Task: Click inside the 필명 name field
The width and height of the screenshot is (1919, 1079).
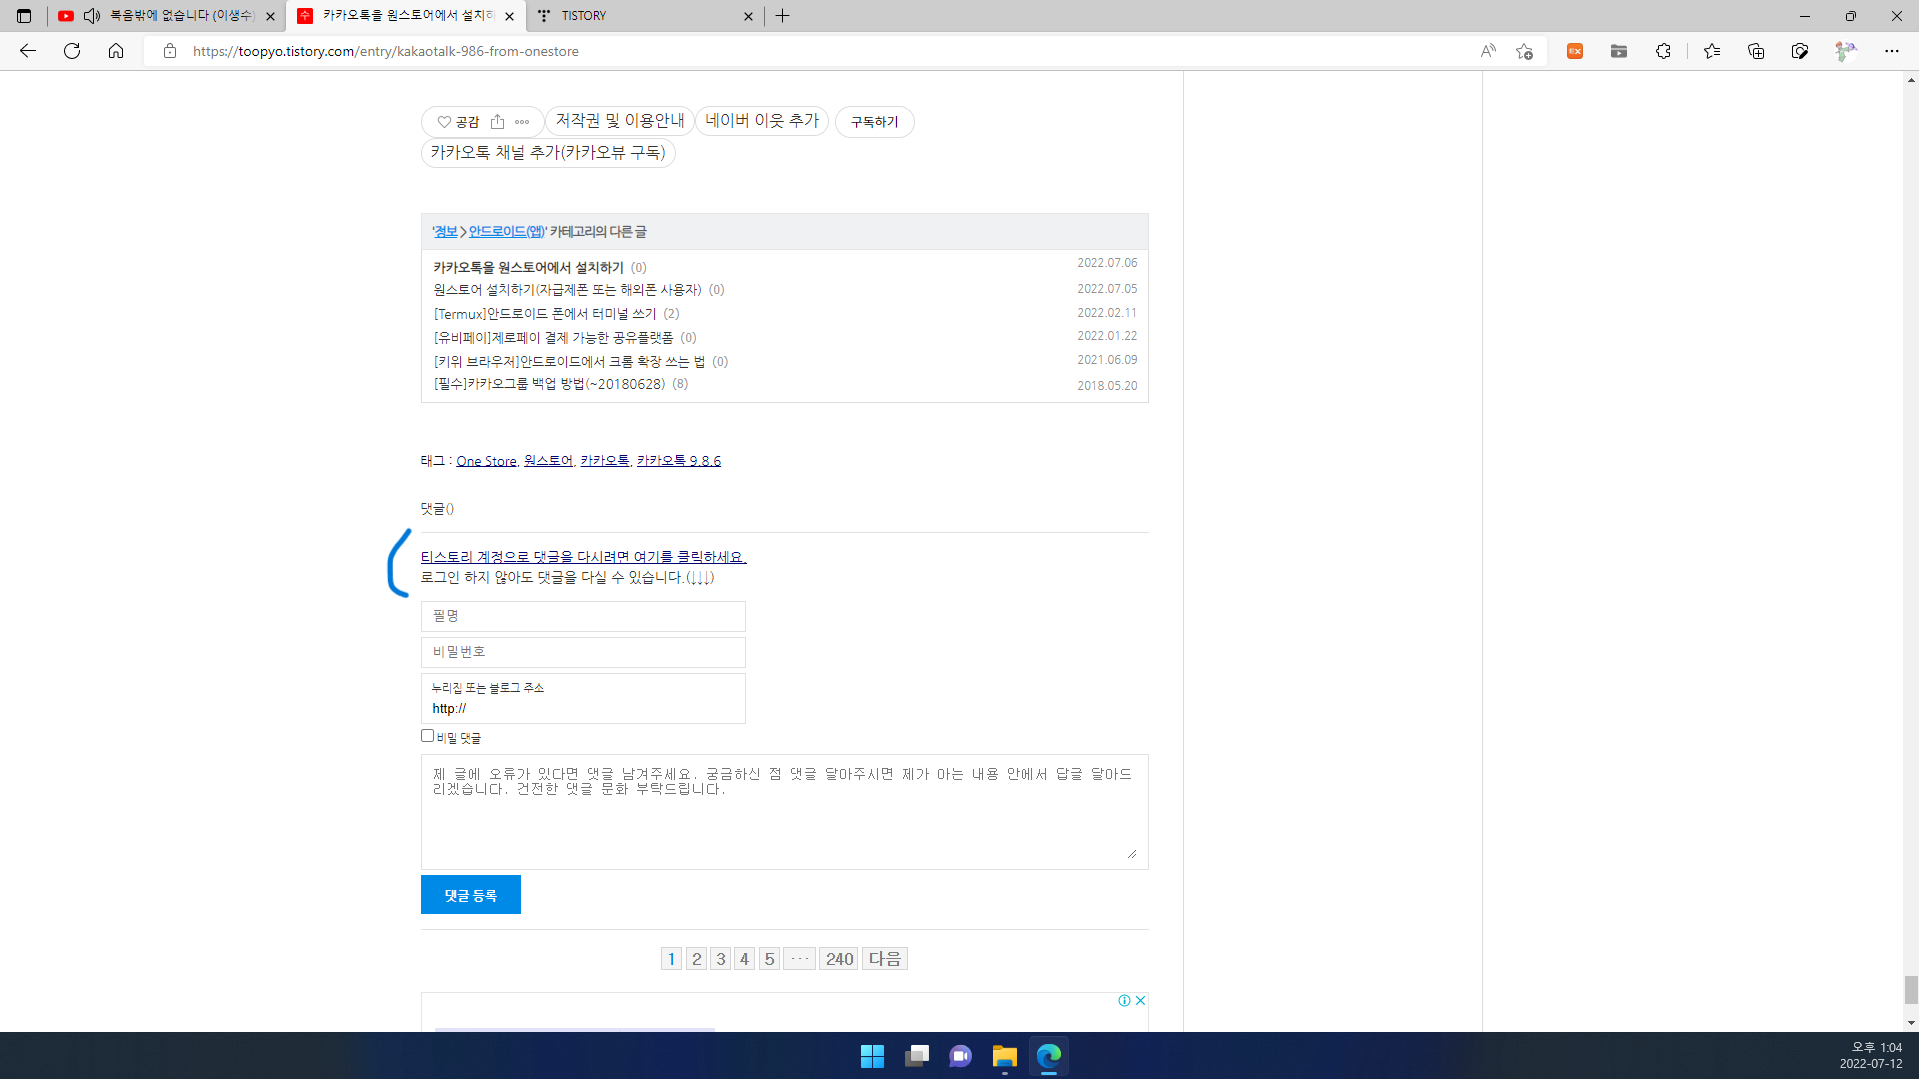Action: [x=582, y=616]
